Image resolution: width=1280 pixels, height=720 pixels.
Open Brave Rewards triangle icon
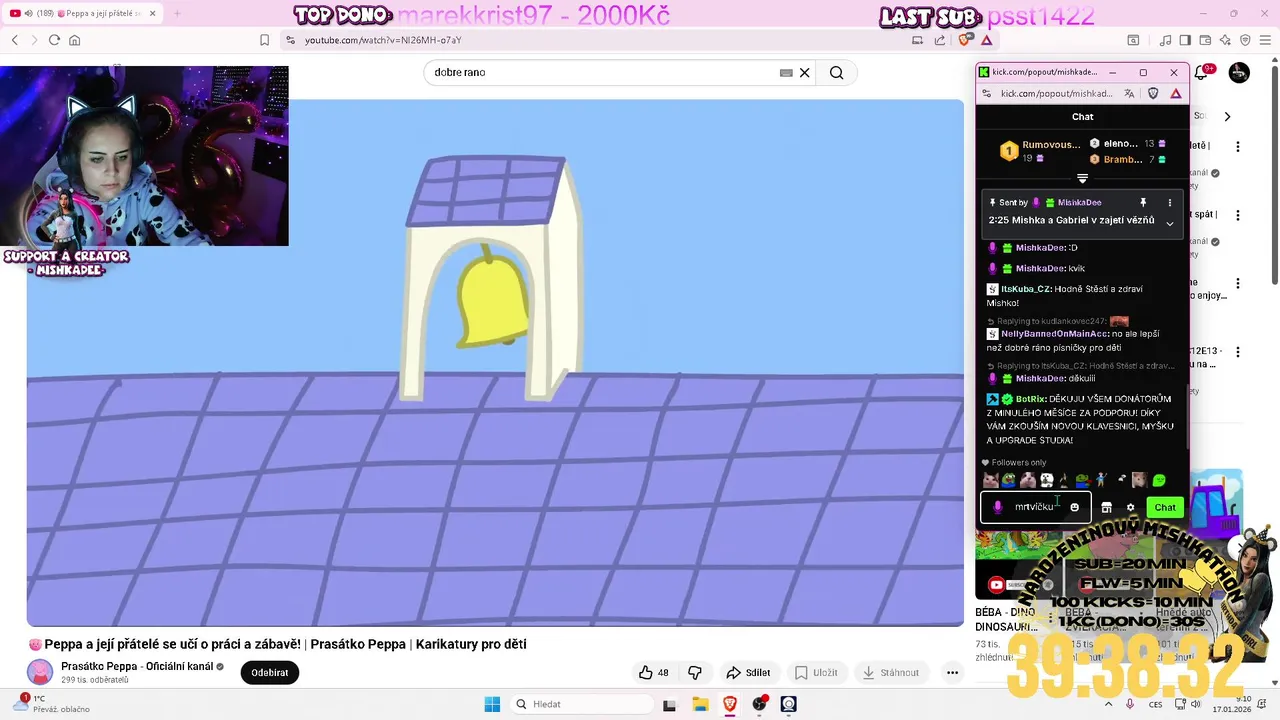[x=987, y=40]
